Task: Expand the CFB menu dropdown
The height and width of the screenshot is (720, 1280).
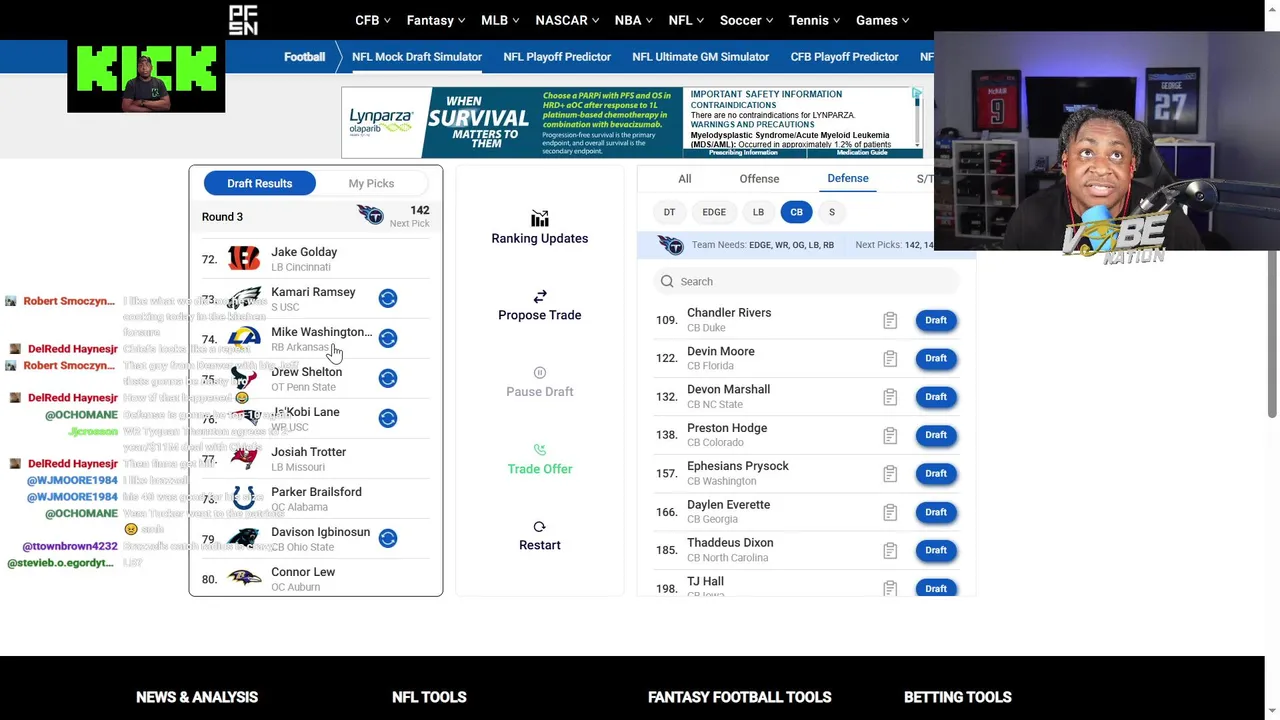Action: [373, 20]
